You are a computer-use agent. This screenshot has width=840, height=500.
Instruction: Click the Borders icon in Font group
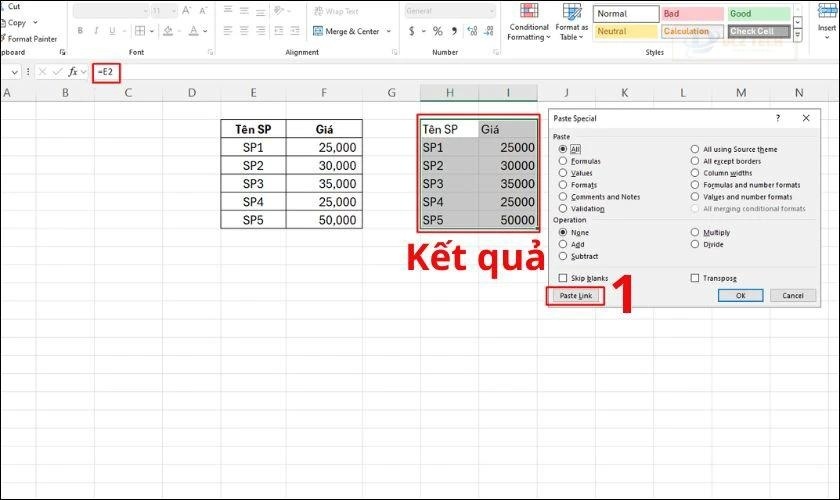140,31
